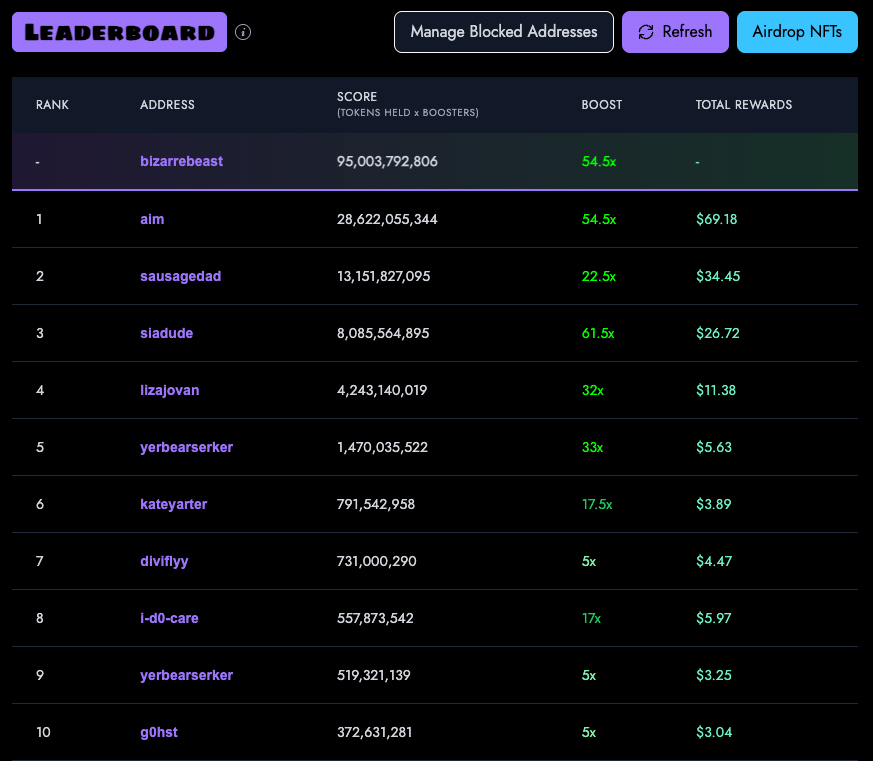Click yerbearserker in rank 5 row

pos(187,448)
